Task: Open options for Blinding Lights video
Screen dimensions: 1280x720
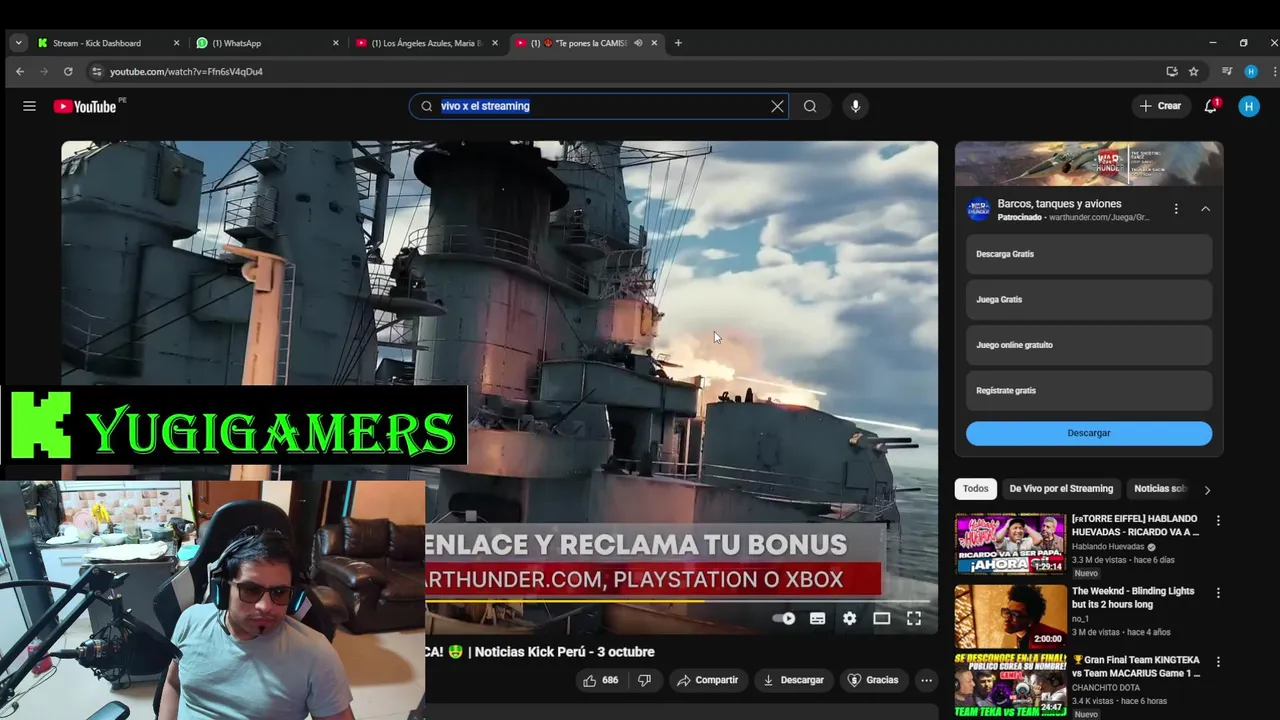Action: [x=1218, y=592]
